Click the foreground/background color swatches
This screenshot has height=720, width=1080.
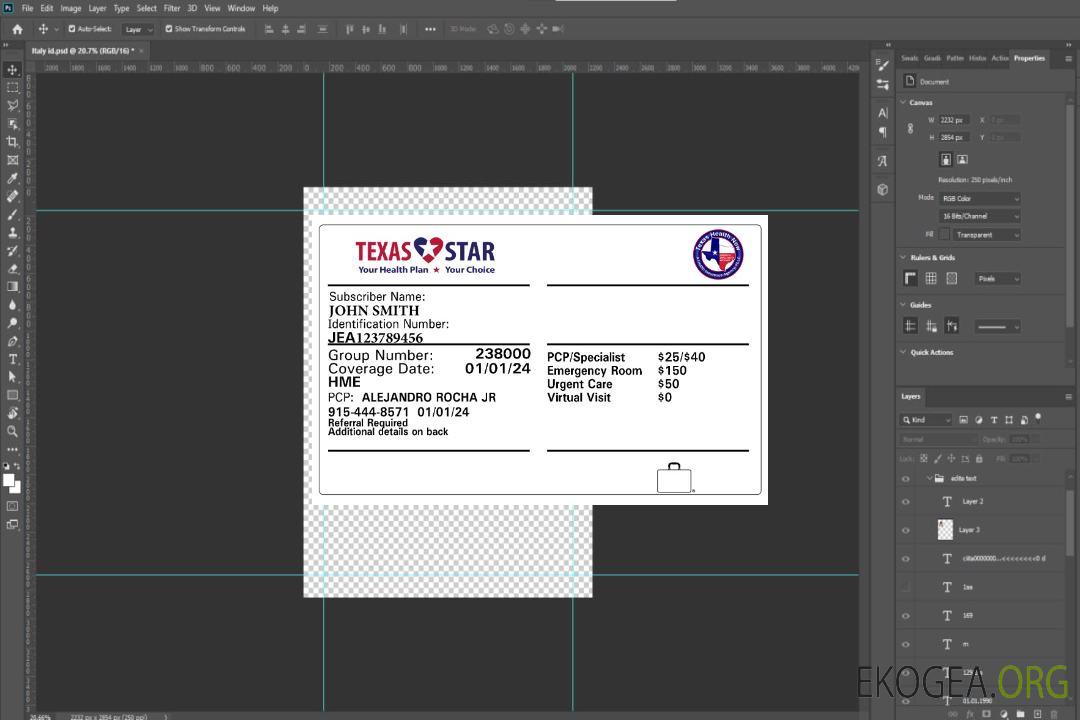[x=12, y=483]
